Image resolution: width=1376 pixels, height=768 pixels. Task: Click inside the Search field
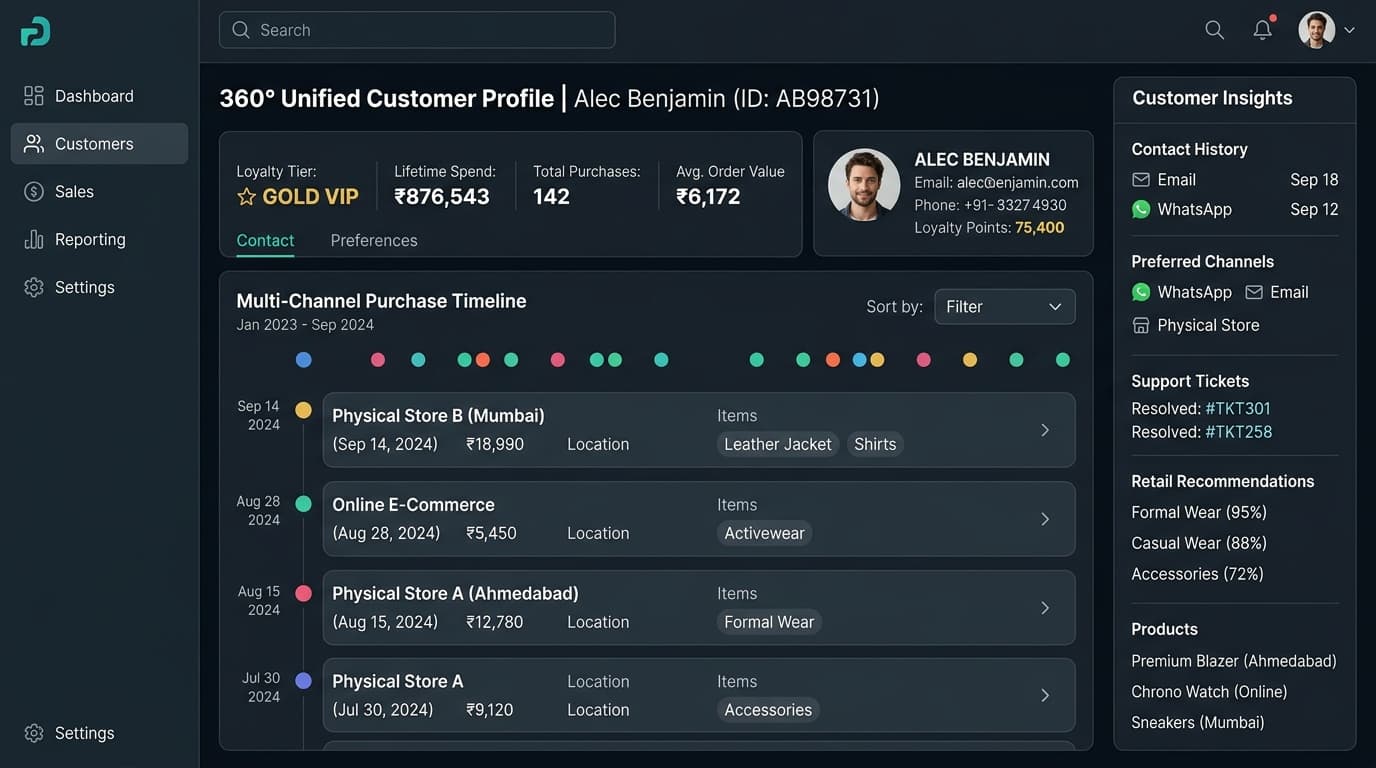[x=417, y=30]
